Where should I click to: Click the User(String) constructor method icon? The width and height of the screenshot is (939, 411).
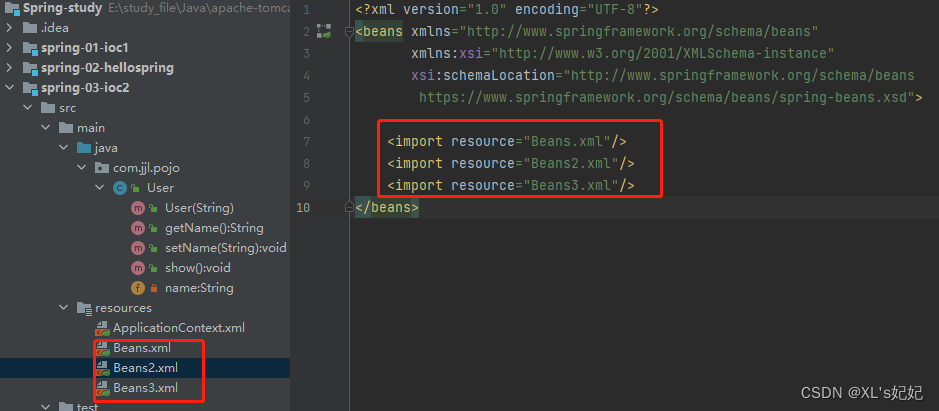coord(137,208)
